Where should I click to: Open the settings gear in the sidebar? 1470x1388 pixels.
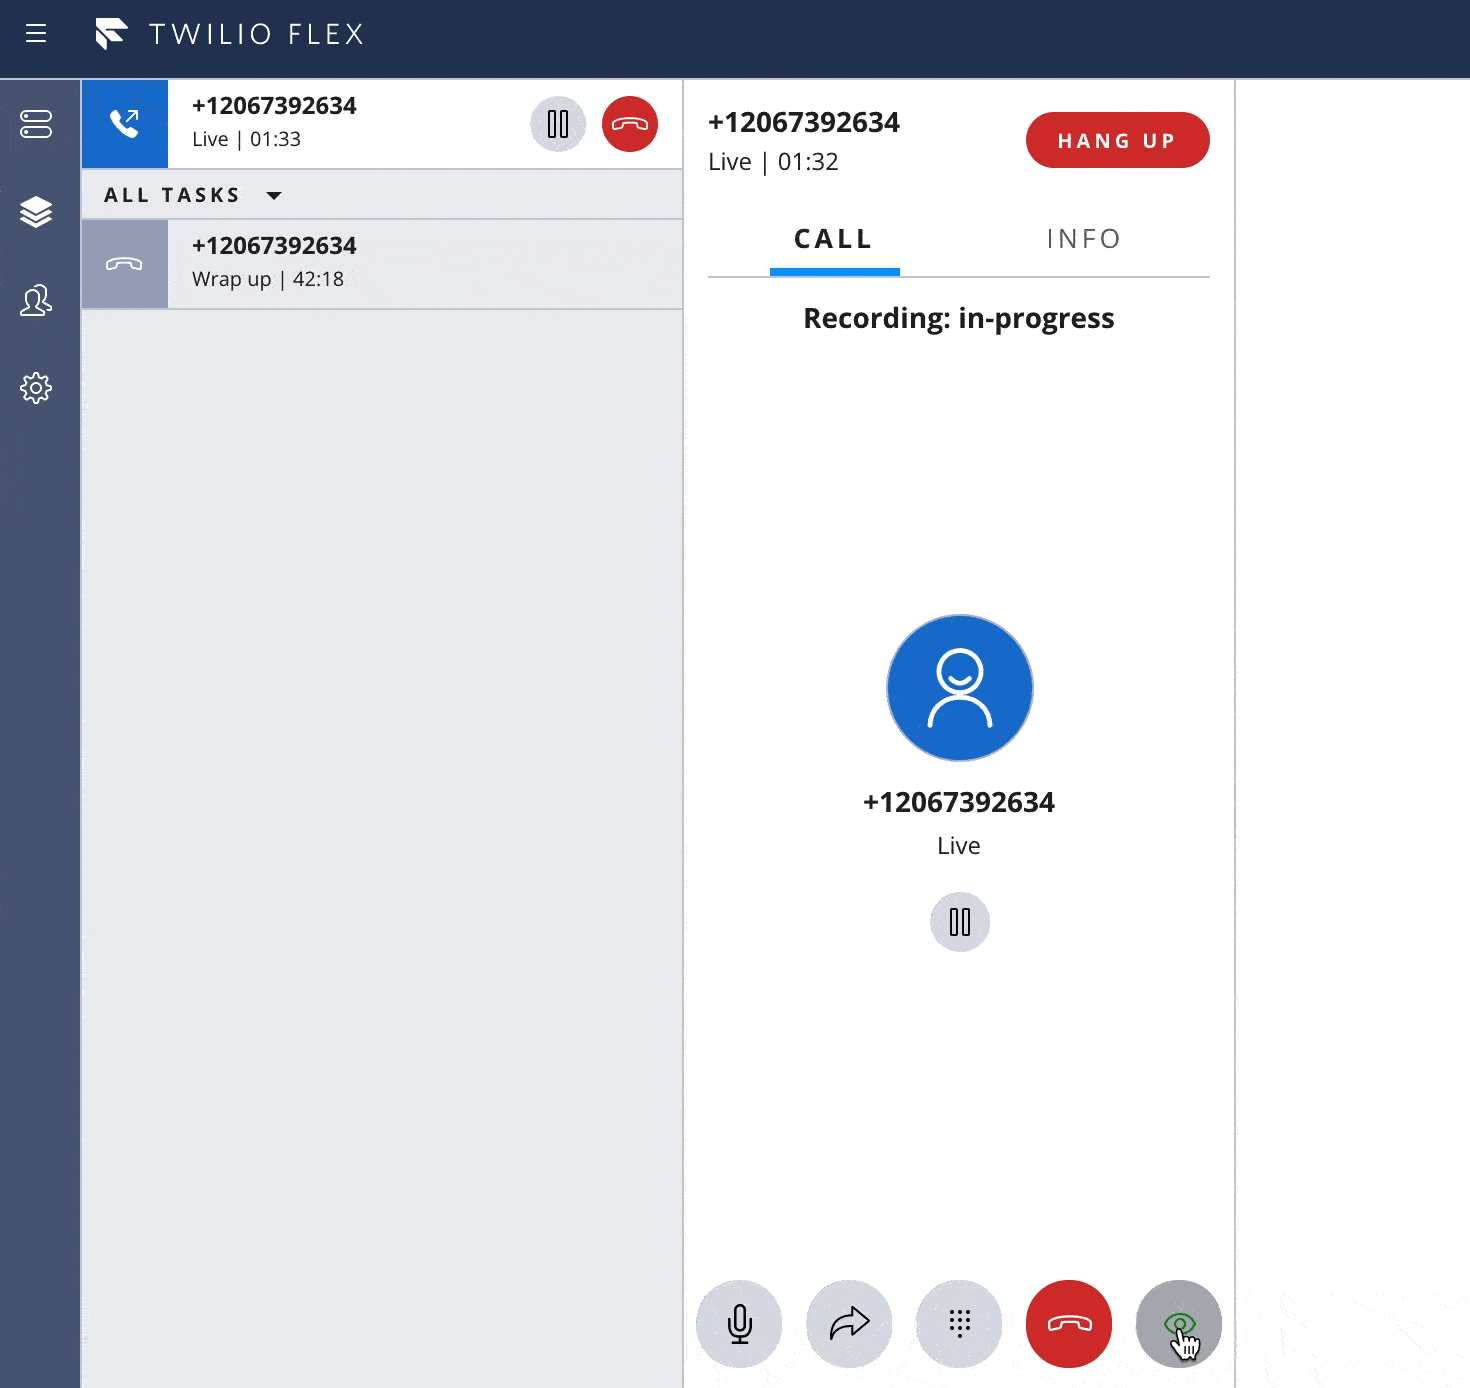[x=36, y=388]
